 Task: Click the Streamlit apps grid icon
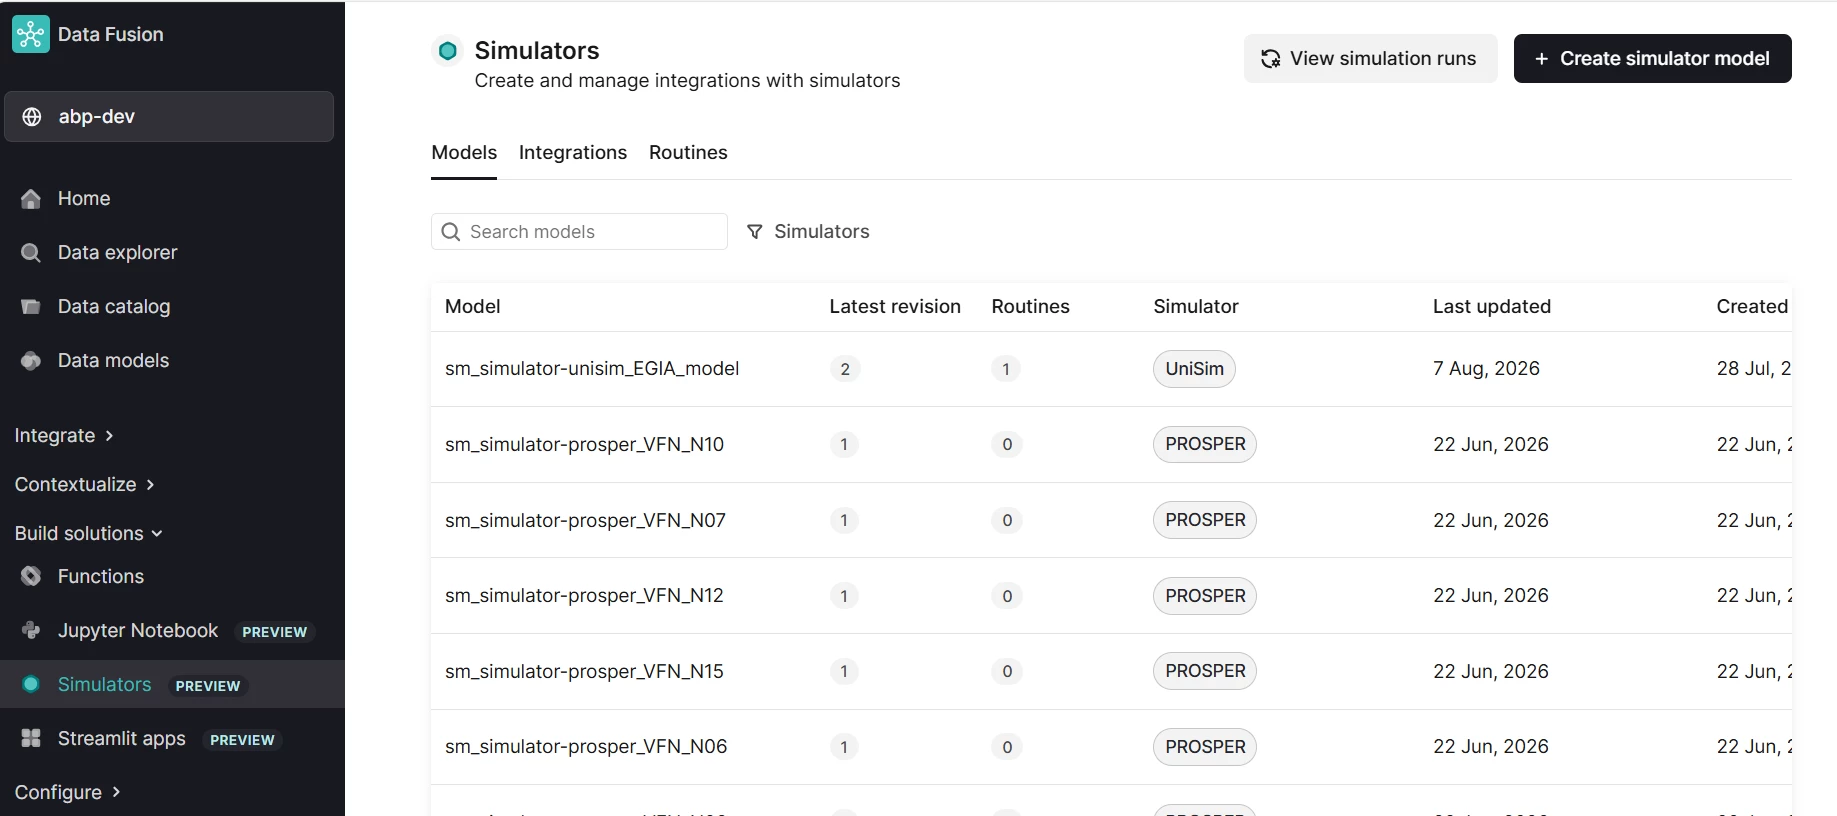[x=31, y=738]
